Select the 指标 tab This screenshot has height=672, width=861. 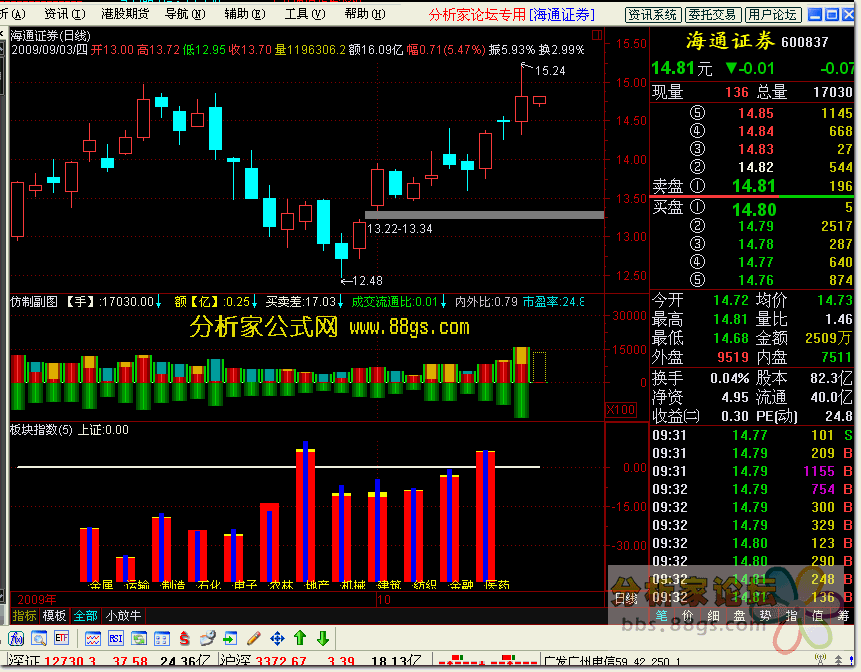[24, 615]
